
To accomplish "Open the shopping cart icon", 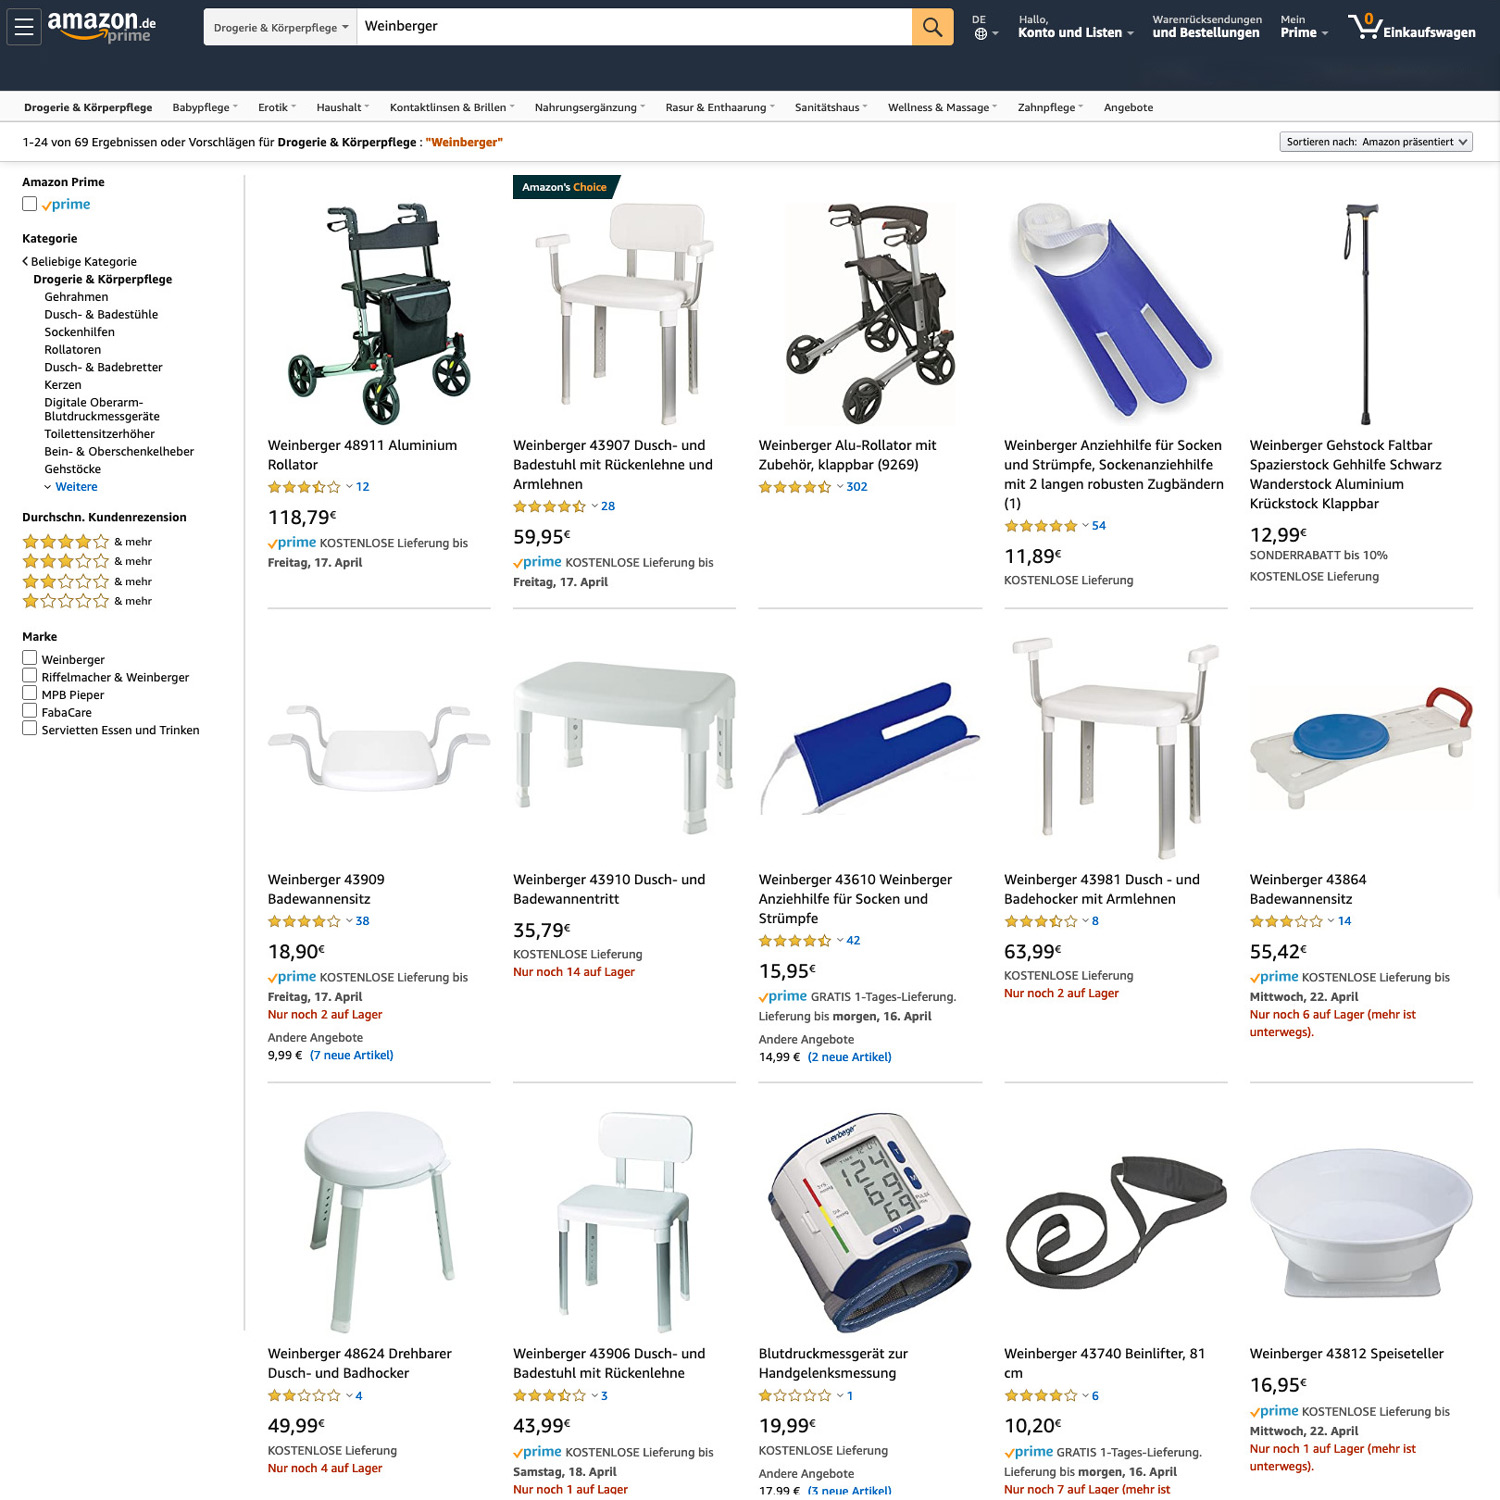I will coord(1365,27).
